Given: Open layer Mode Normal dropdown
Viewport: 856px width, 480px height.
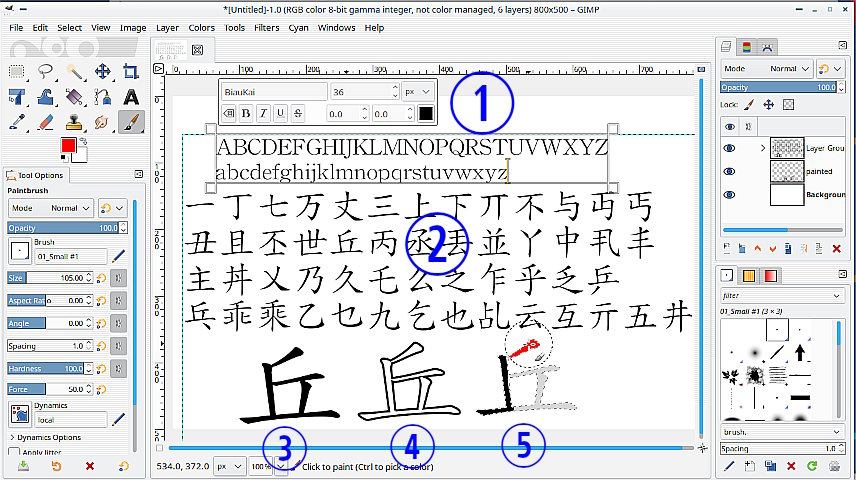Looking at the screenshot, I should pyautogui.click(x=766, y=69).
